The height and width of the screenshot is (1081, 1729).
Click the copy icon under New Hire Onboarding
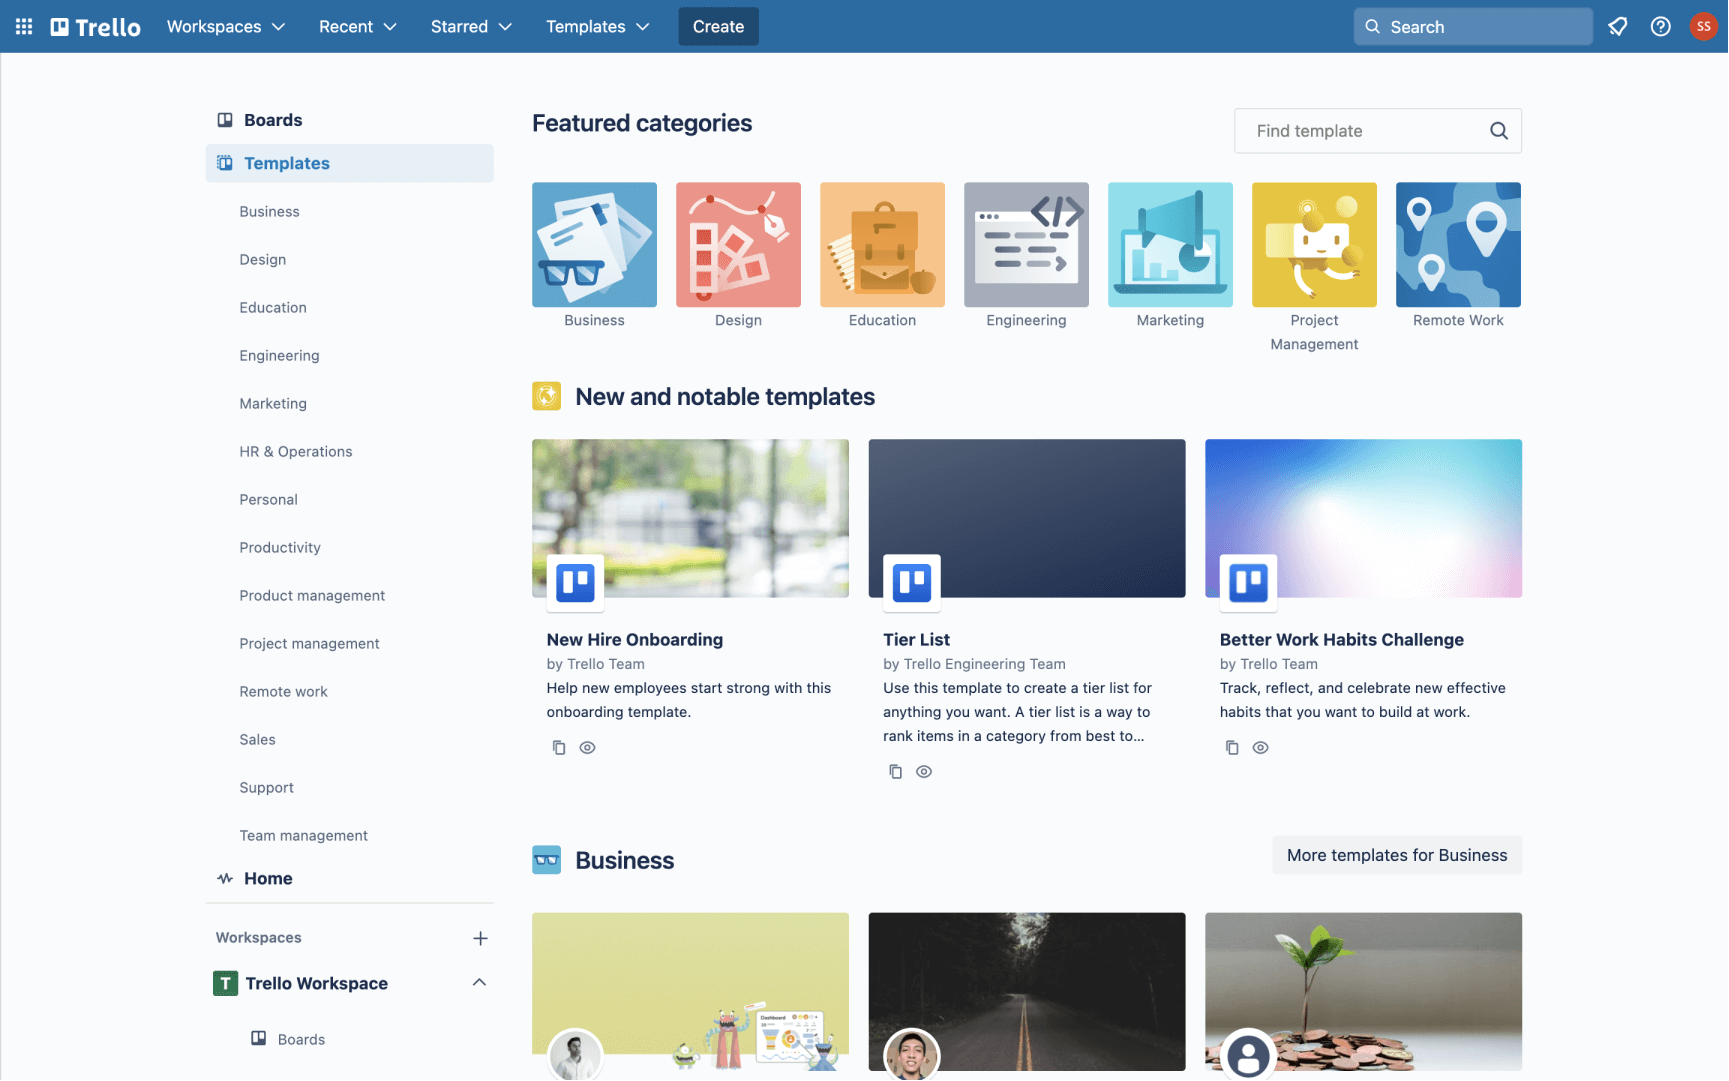pos(559,748)
